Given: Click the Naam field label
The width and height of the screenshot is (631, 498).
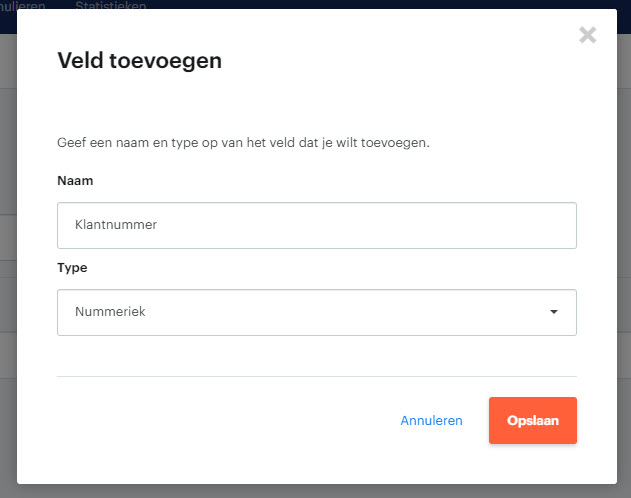Looking at the screenshot, I should [x=75, y=181].
